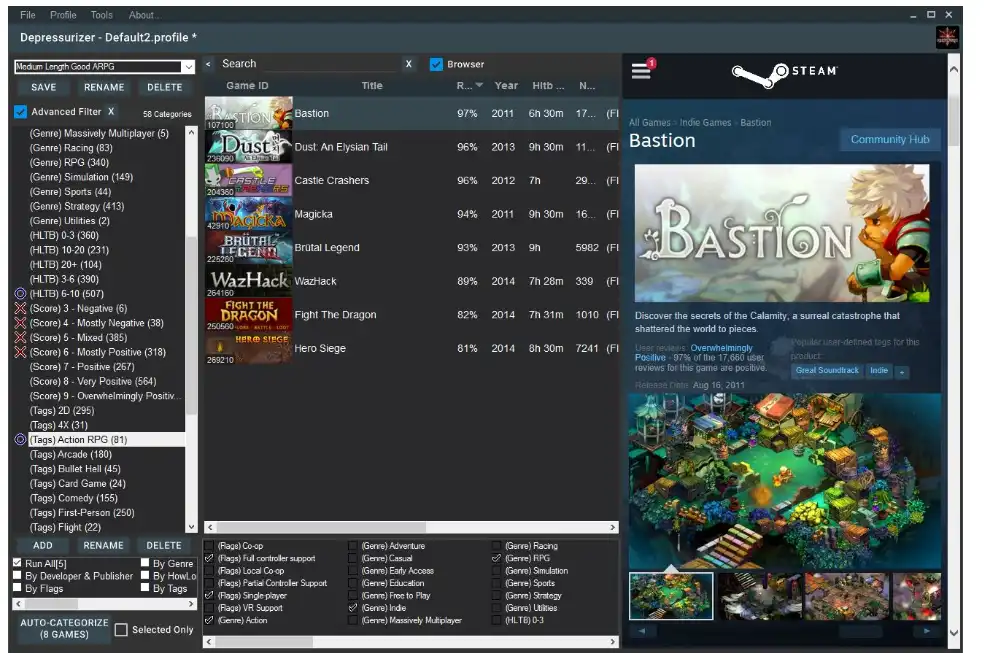Collapse panel with the arrow left of Search
The height and width of the screenshot is (653, 984).
(208, 64)
